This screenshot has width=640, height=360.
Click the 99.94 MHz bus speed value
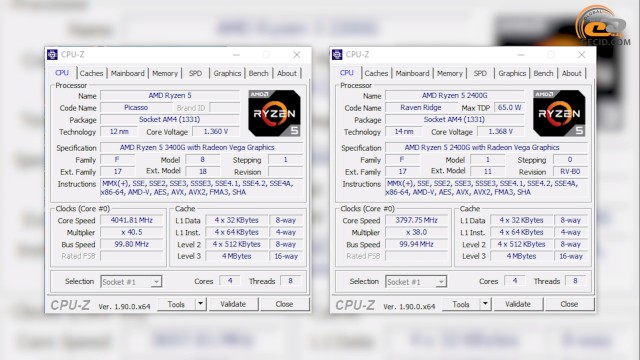pos(417,244)
